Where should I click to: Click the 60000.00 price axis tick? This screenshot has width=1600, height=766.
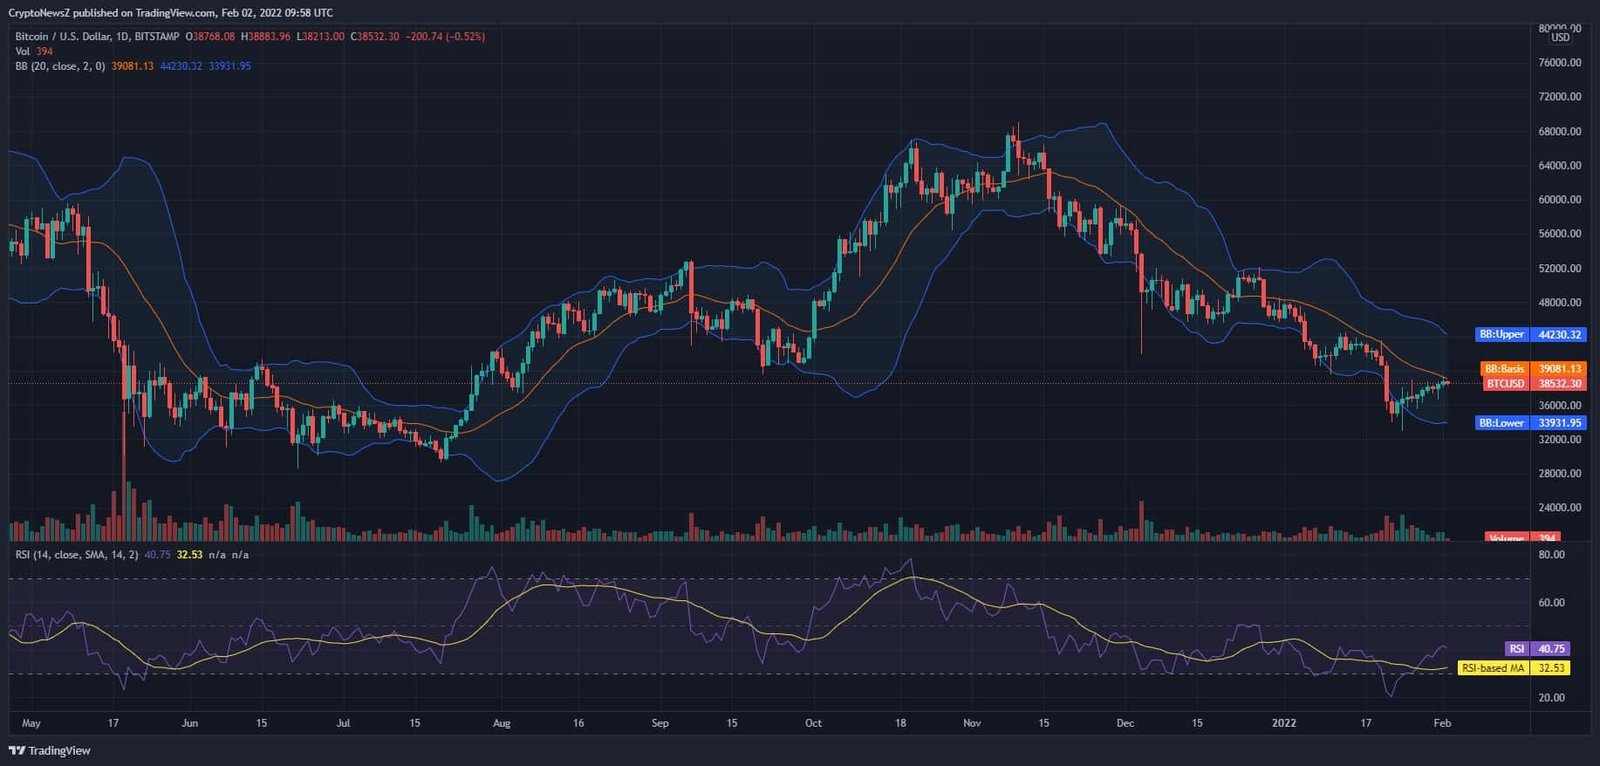pos(1560,200)
